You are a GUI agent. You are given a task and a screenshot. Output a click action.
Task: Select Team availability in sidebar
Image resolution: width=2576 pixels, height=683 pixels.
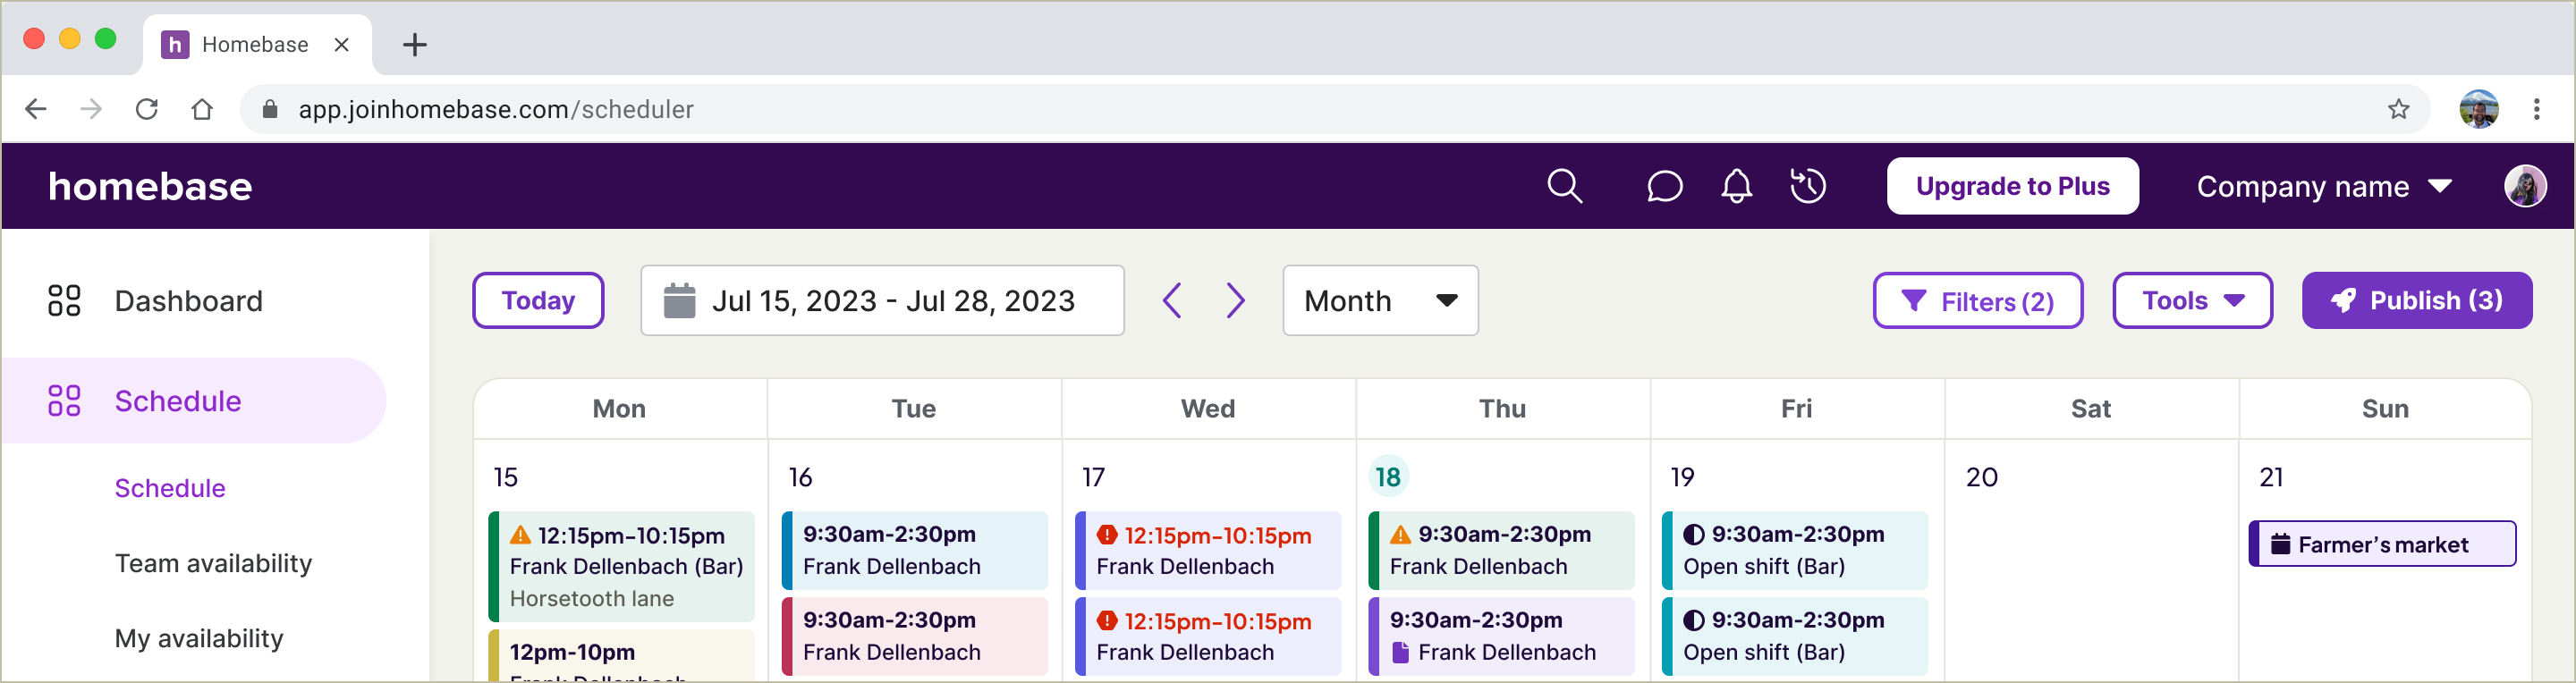[x=213, y=563]
